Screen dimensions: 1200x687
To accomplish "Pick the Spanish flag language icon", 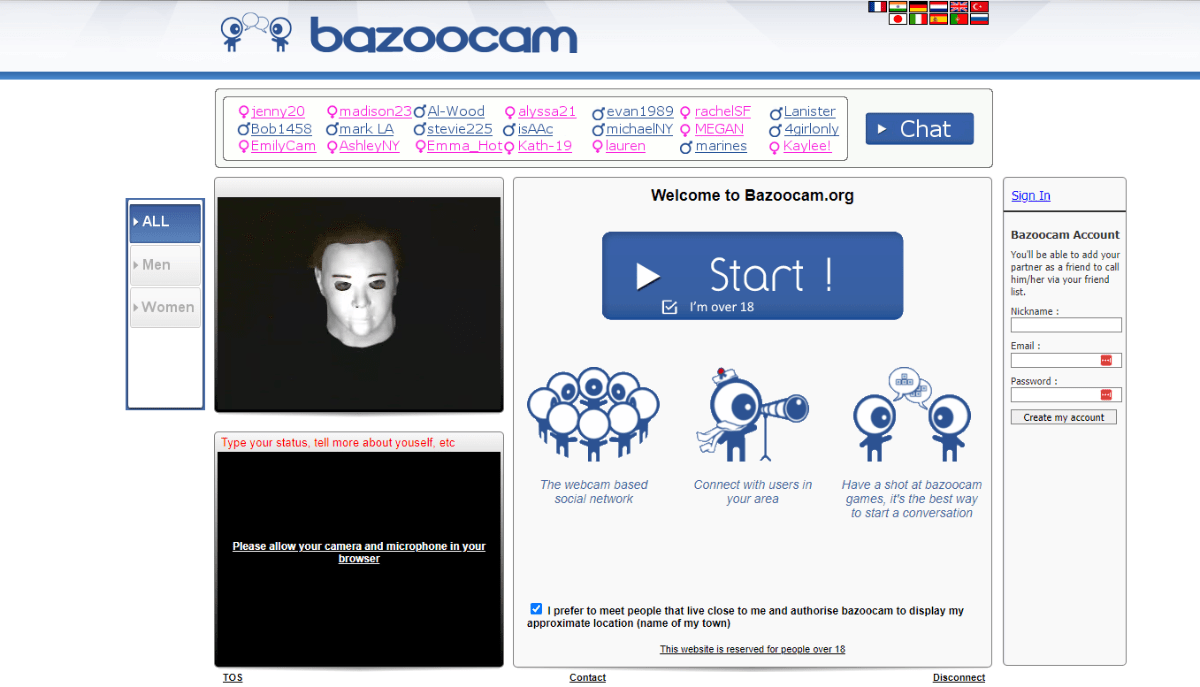I will click(938, 19).
